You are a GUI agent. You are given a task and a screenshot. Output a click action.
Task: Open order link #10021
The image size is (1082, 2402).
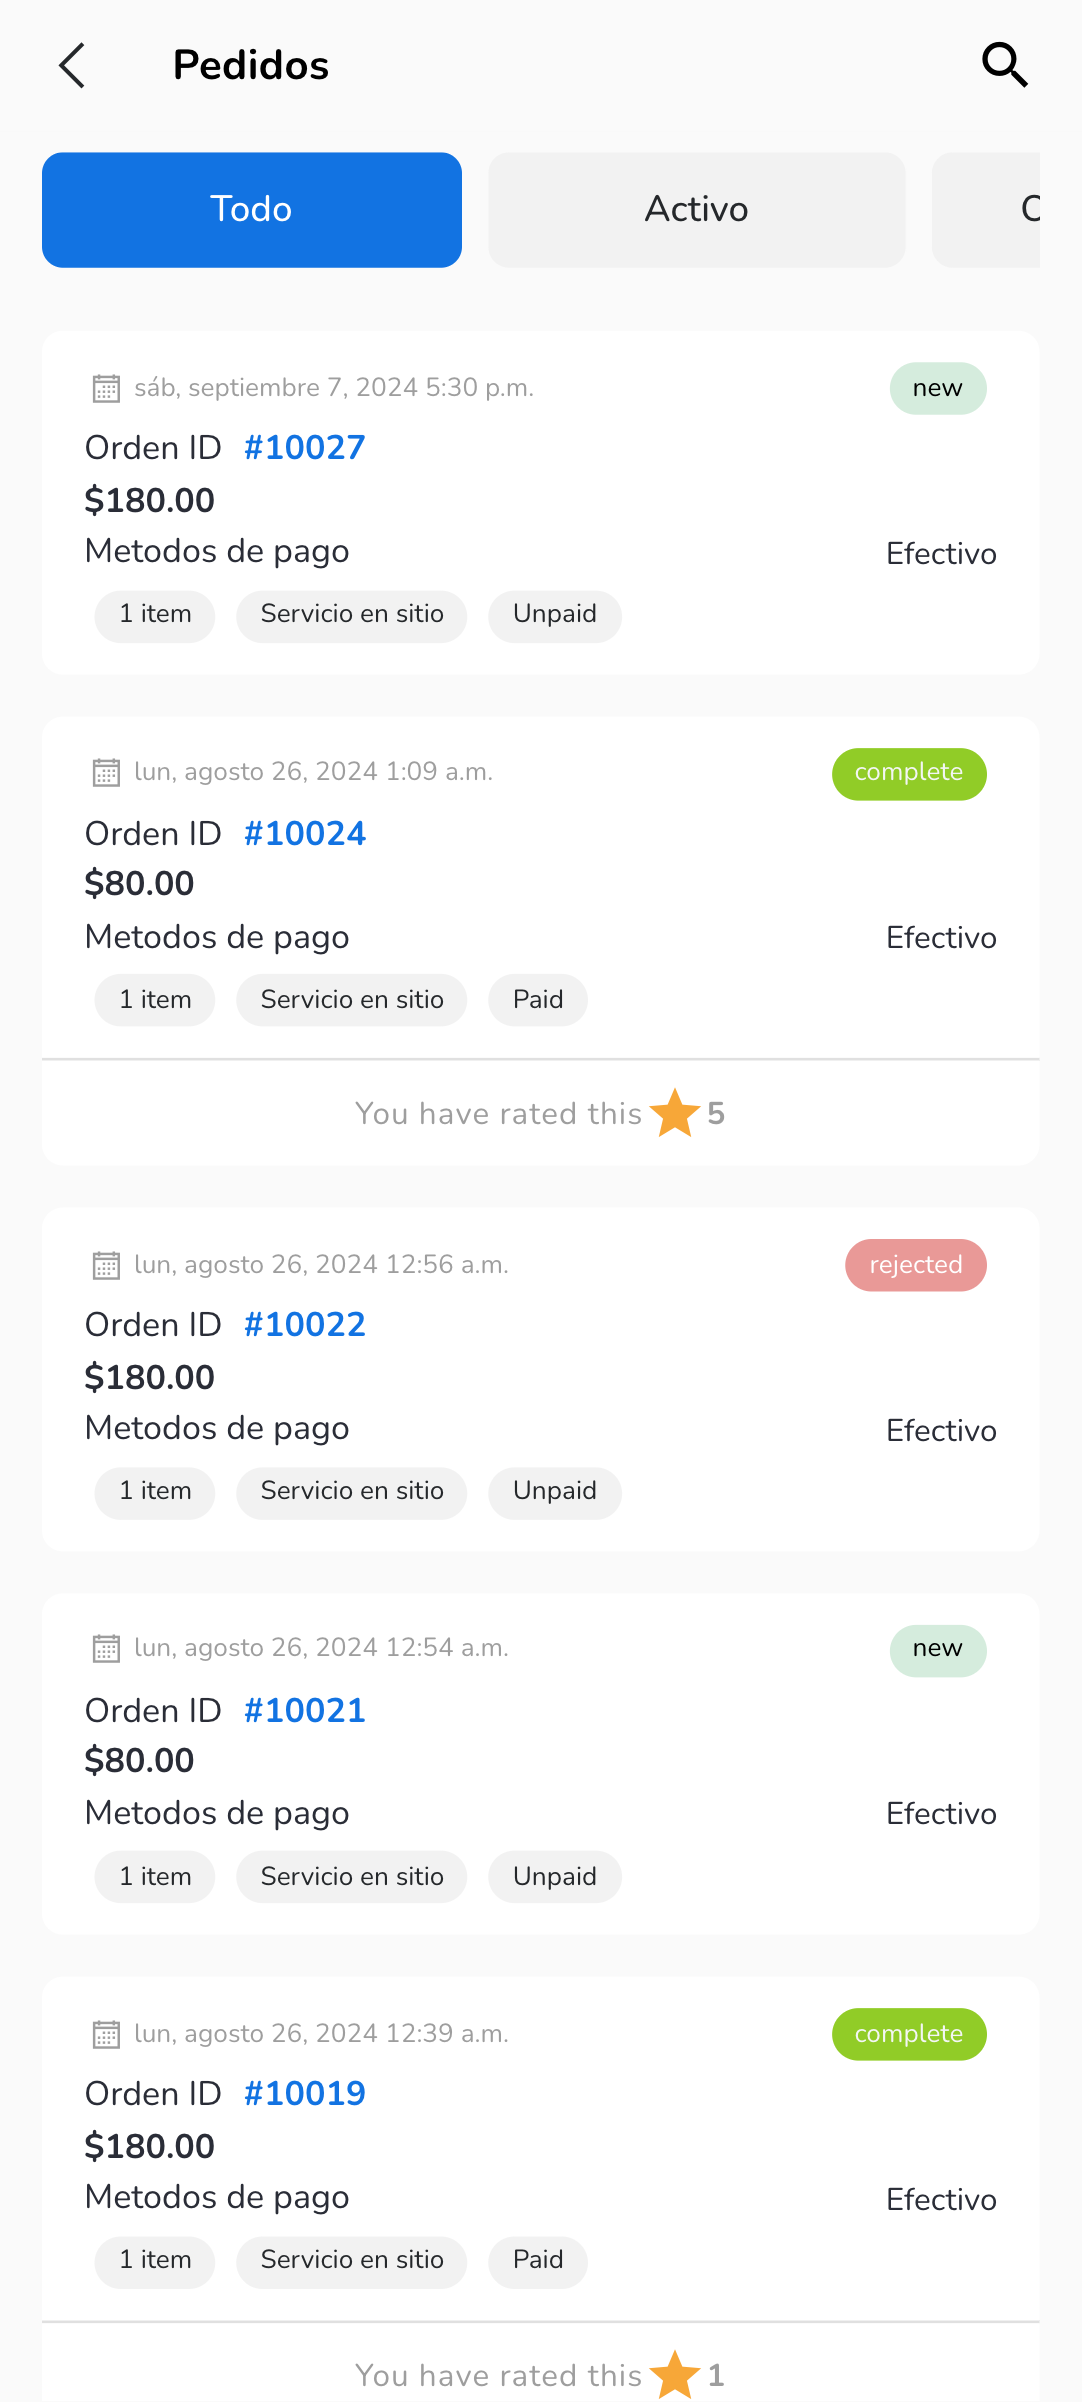pyautogui.click(x=305, y=1711)
